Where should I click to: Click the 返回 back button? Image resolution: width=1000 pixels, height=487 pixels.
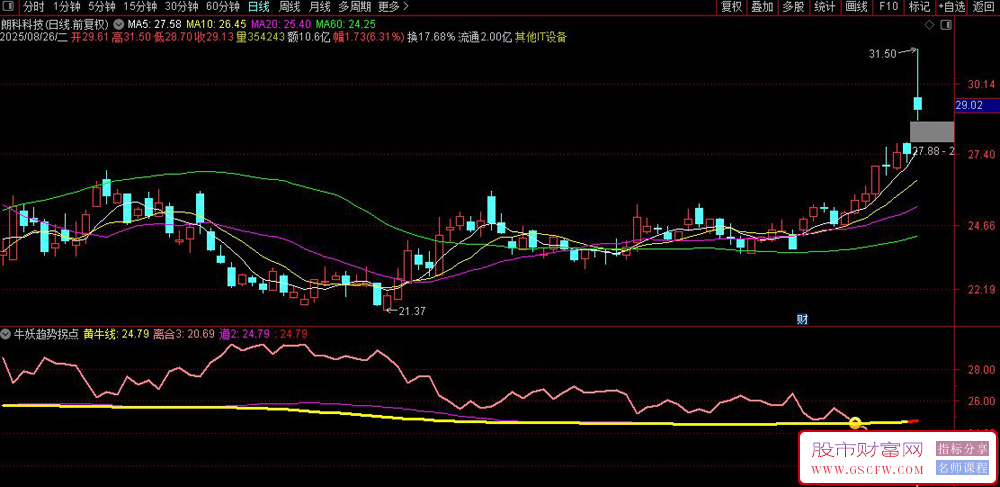[x=983, y=7]
